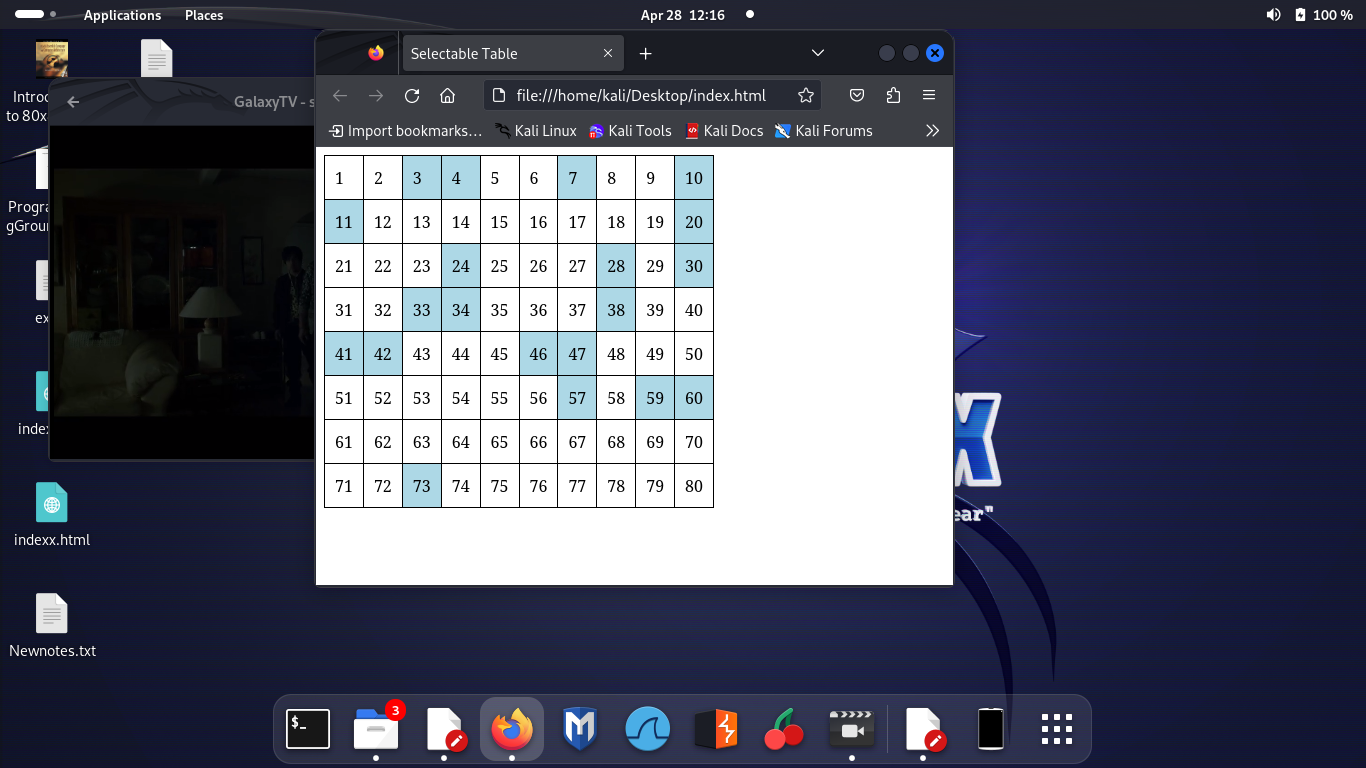Select table cell 80
Viewport: 1366px width, 768px height.
point(694,486)
